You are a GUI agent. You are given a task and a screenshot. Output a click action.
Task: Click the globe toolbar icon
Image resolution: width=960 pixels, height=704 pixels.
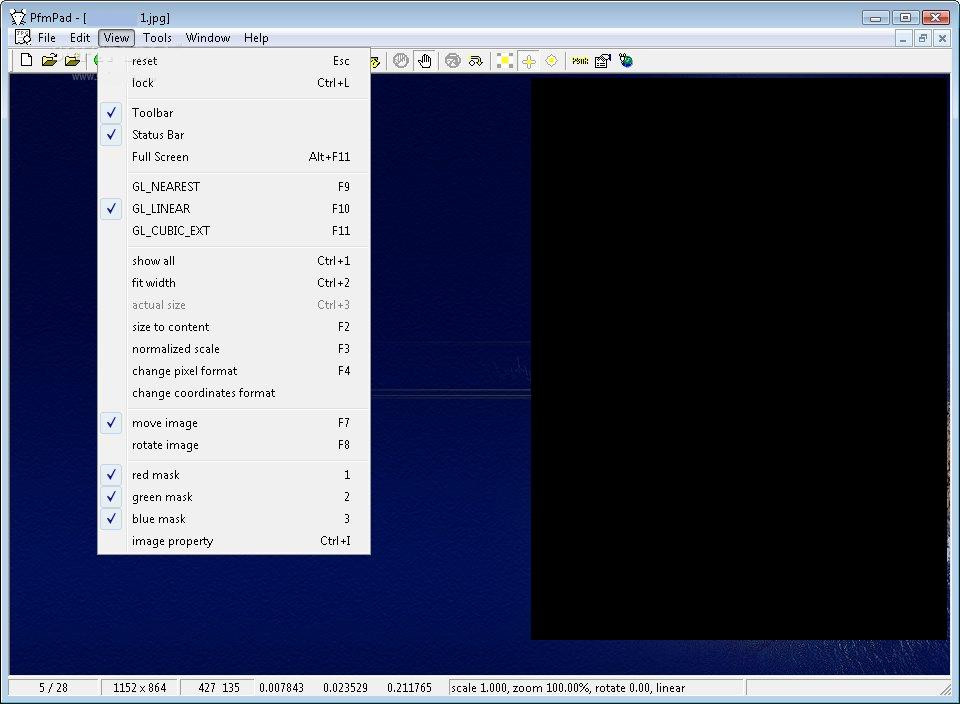click(x=626, y=61)
